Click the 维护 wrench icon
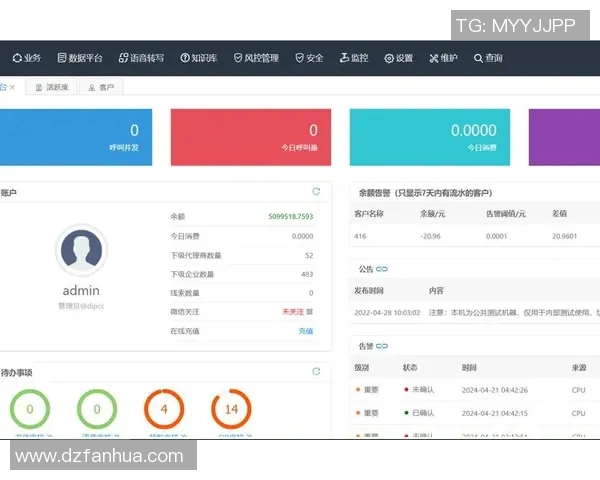The image size is (600, 480). [434, 58]
